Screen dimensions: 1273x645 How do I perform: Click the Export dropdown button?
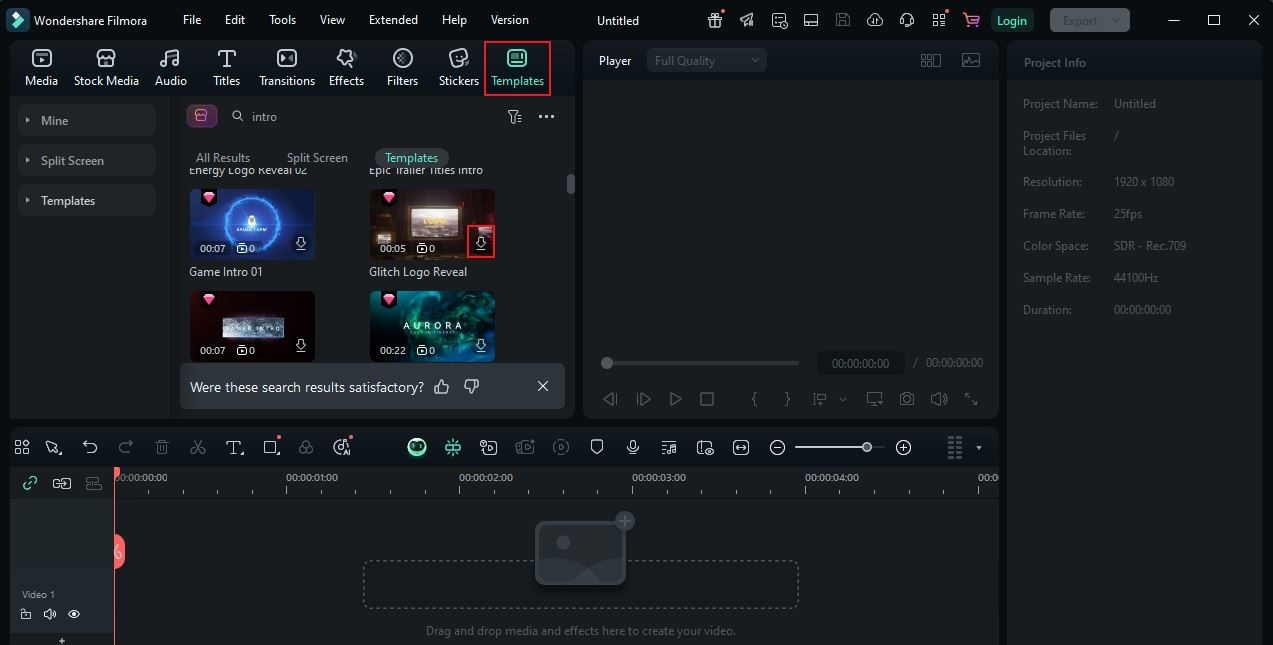1090,20
